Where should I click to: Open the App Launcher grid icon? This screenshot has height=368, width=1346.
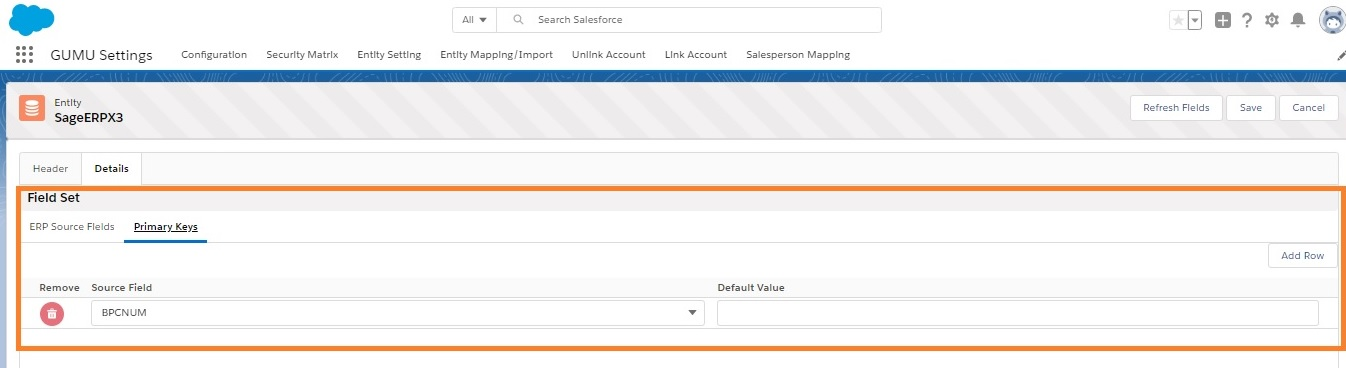click(x=25, y=55)
